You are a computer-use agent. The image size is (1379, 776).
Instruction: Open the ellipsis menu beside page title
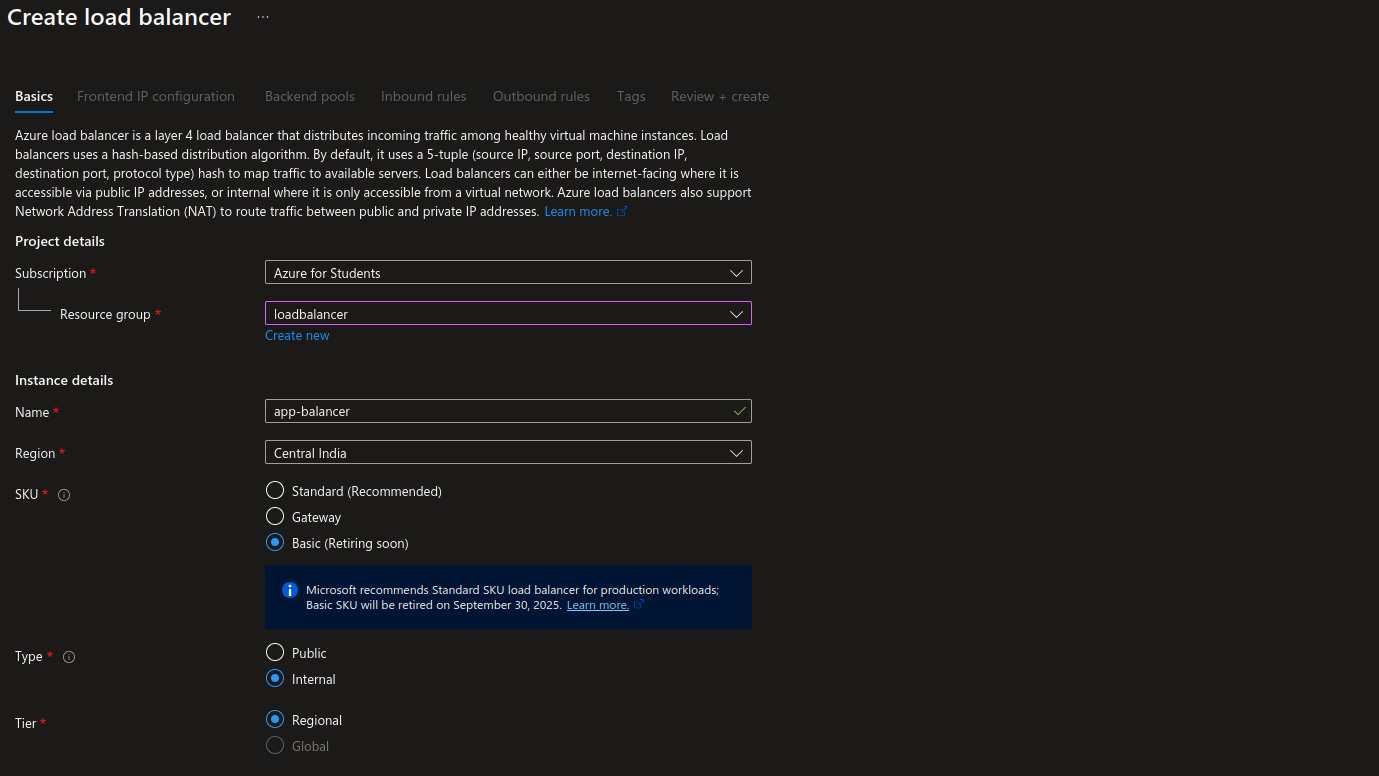click(x=263, y=18)
